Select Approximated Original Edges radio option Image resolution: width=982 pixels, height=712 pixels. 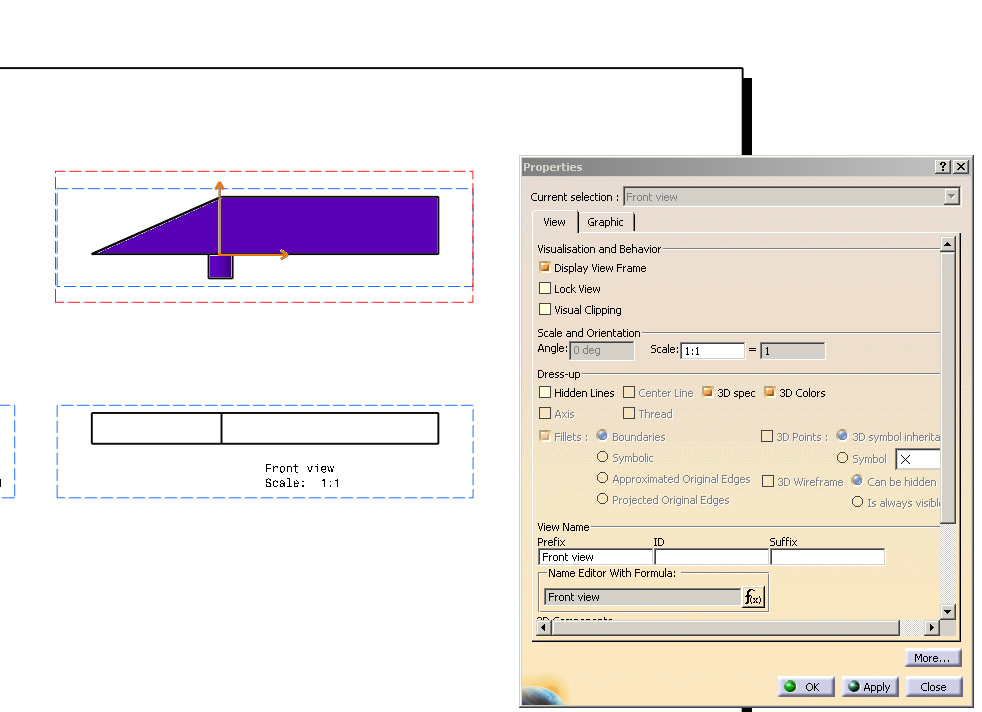point(602,478)
